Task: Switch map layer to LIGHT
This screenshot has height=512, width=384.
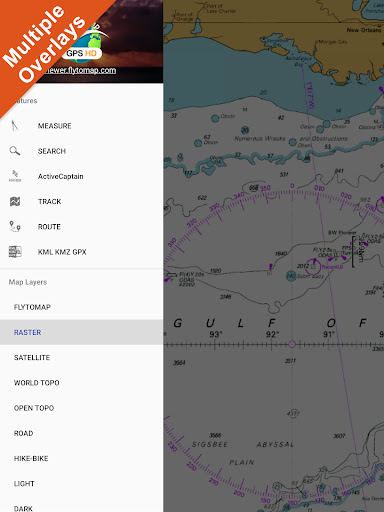Action: pyautogui.click(x=81, y=484)
